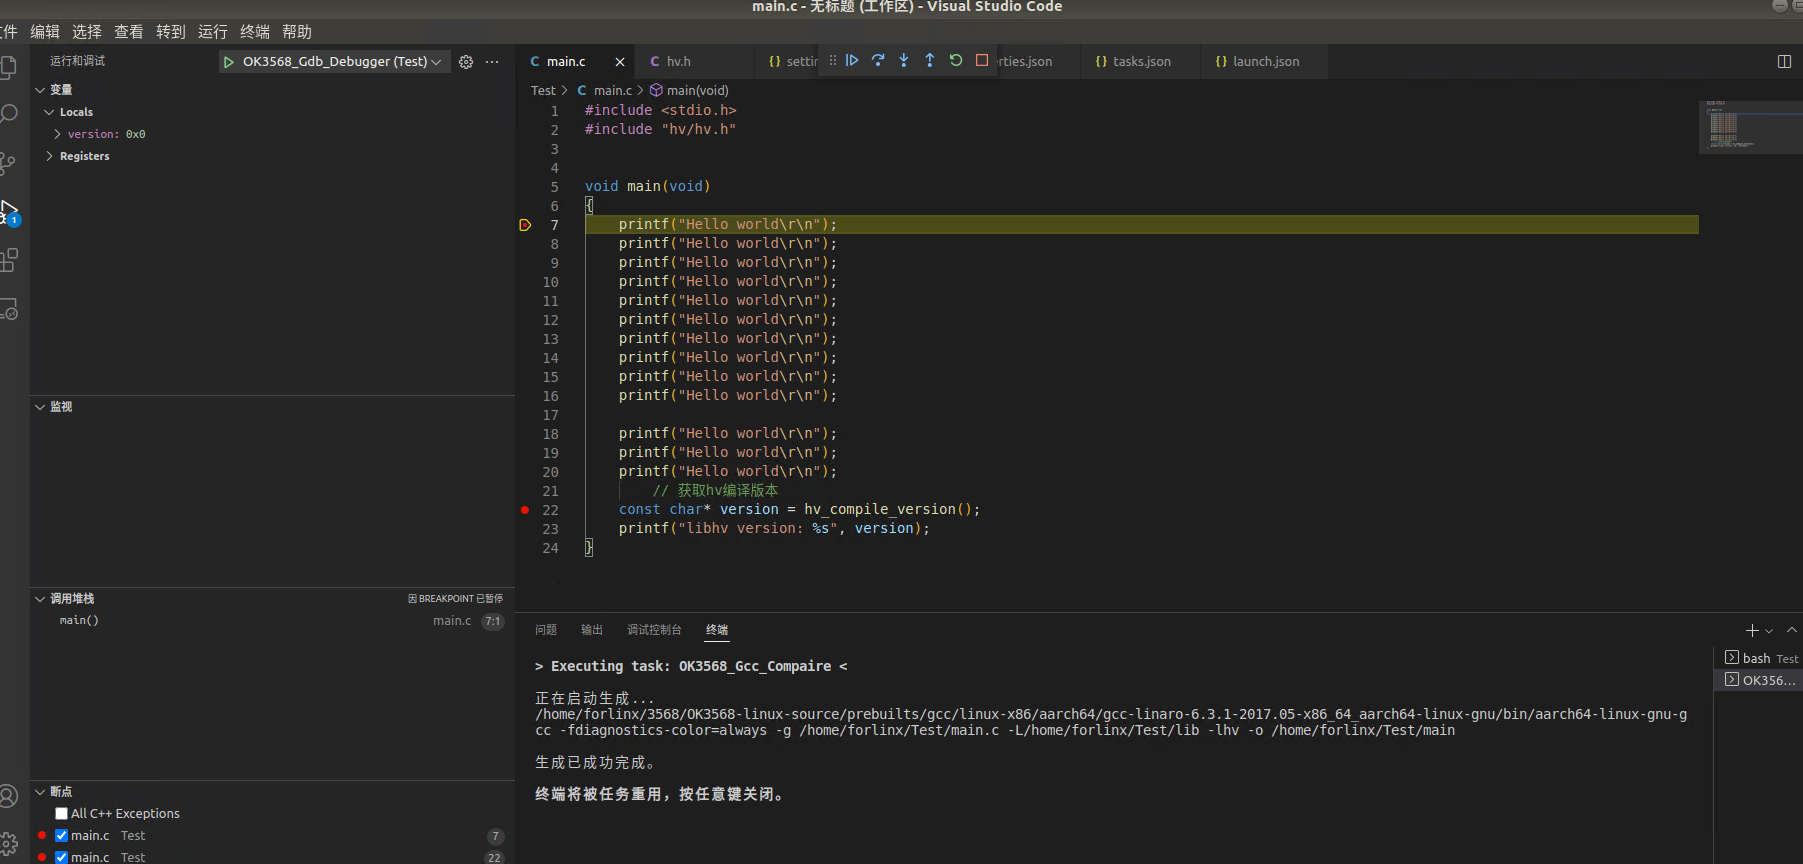Switch to the launch.json editor tab

pos(1265,62)
